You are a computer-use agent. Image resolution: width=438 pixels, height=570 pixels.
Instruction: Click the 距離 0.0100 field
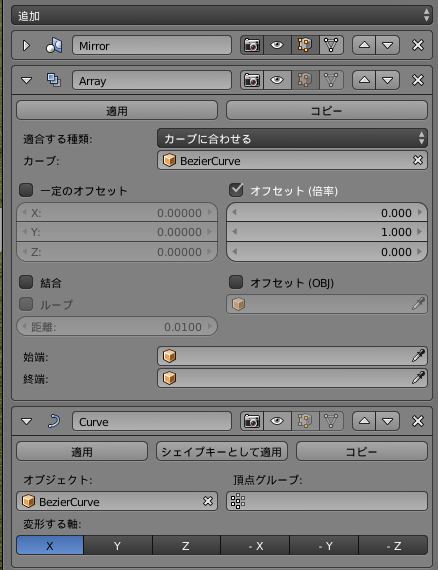(117, 326)
